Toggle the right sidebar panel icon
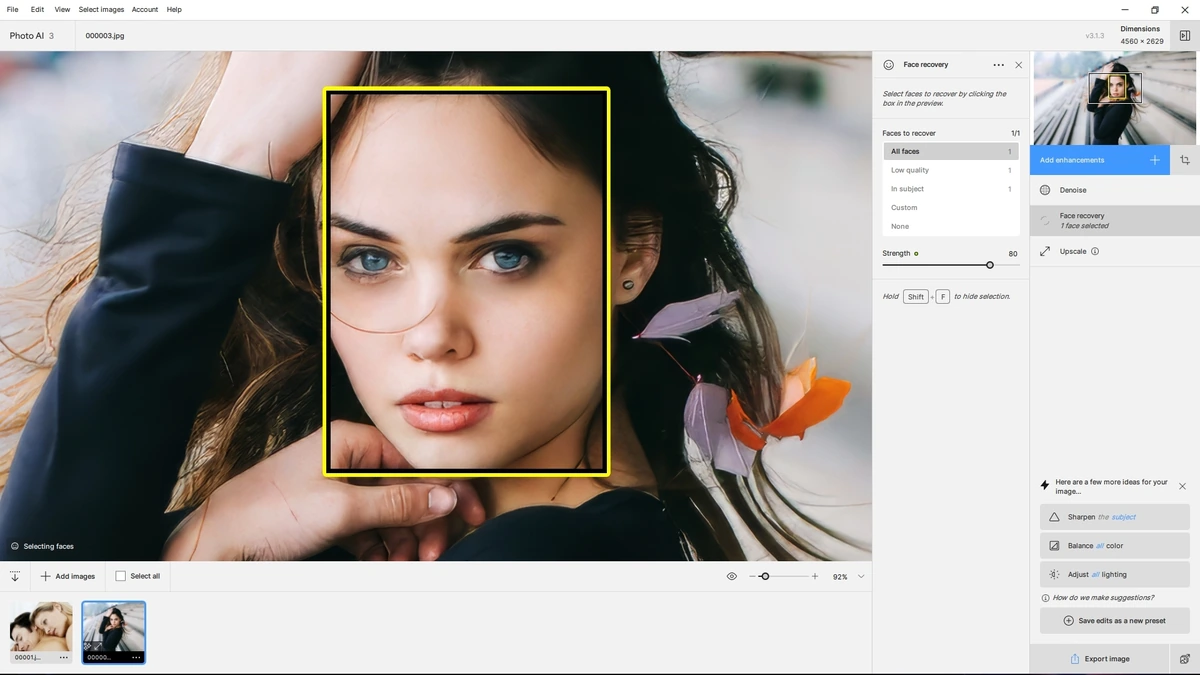Screen dimensions: 1200x675 click(1185, 35)
